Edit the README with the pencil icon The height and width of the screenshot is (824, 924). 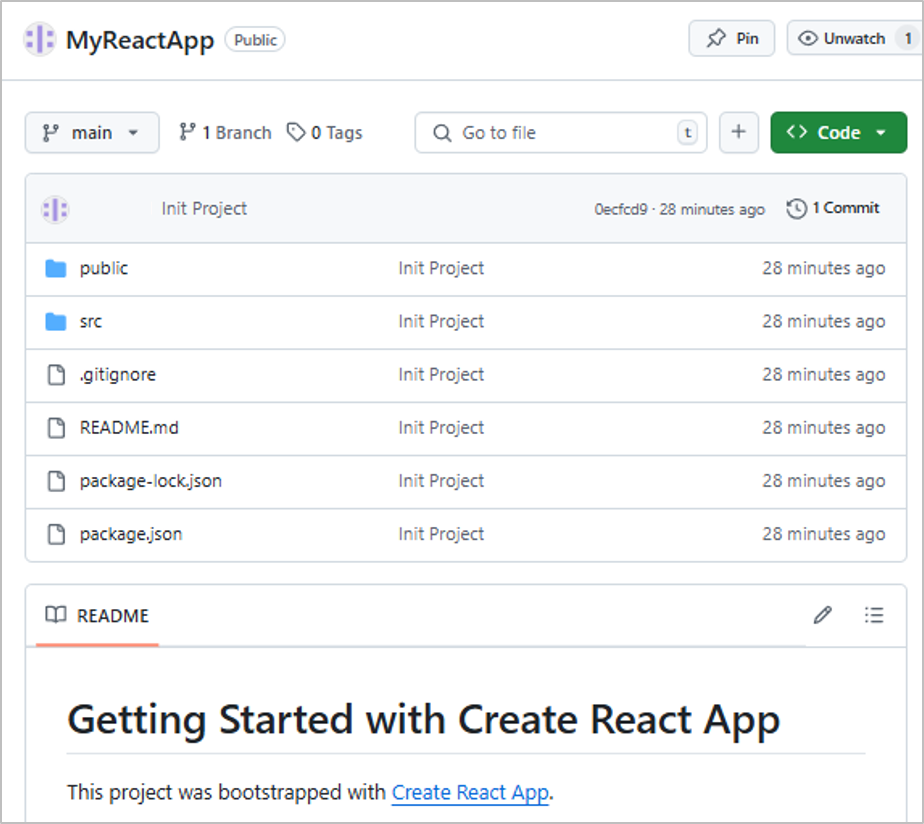tap(823, 615)
